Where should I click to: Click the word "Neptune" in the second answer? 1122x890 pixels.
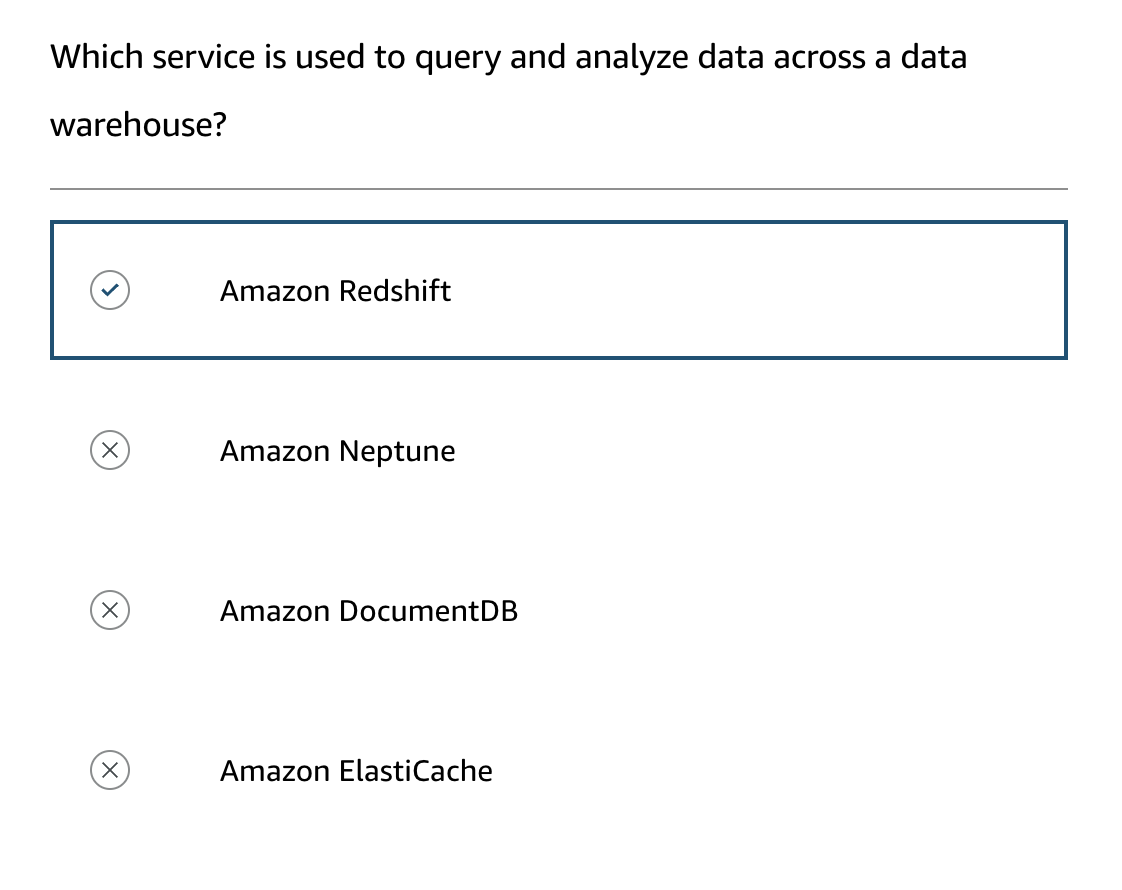[397, 451]
